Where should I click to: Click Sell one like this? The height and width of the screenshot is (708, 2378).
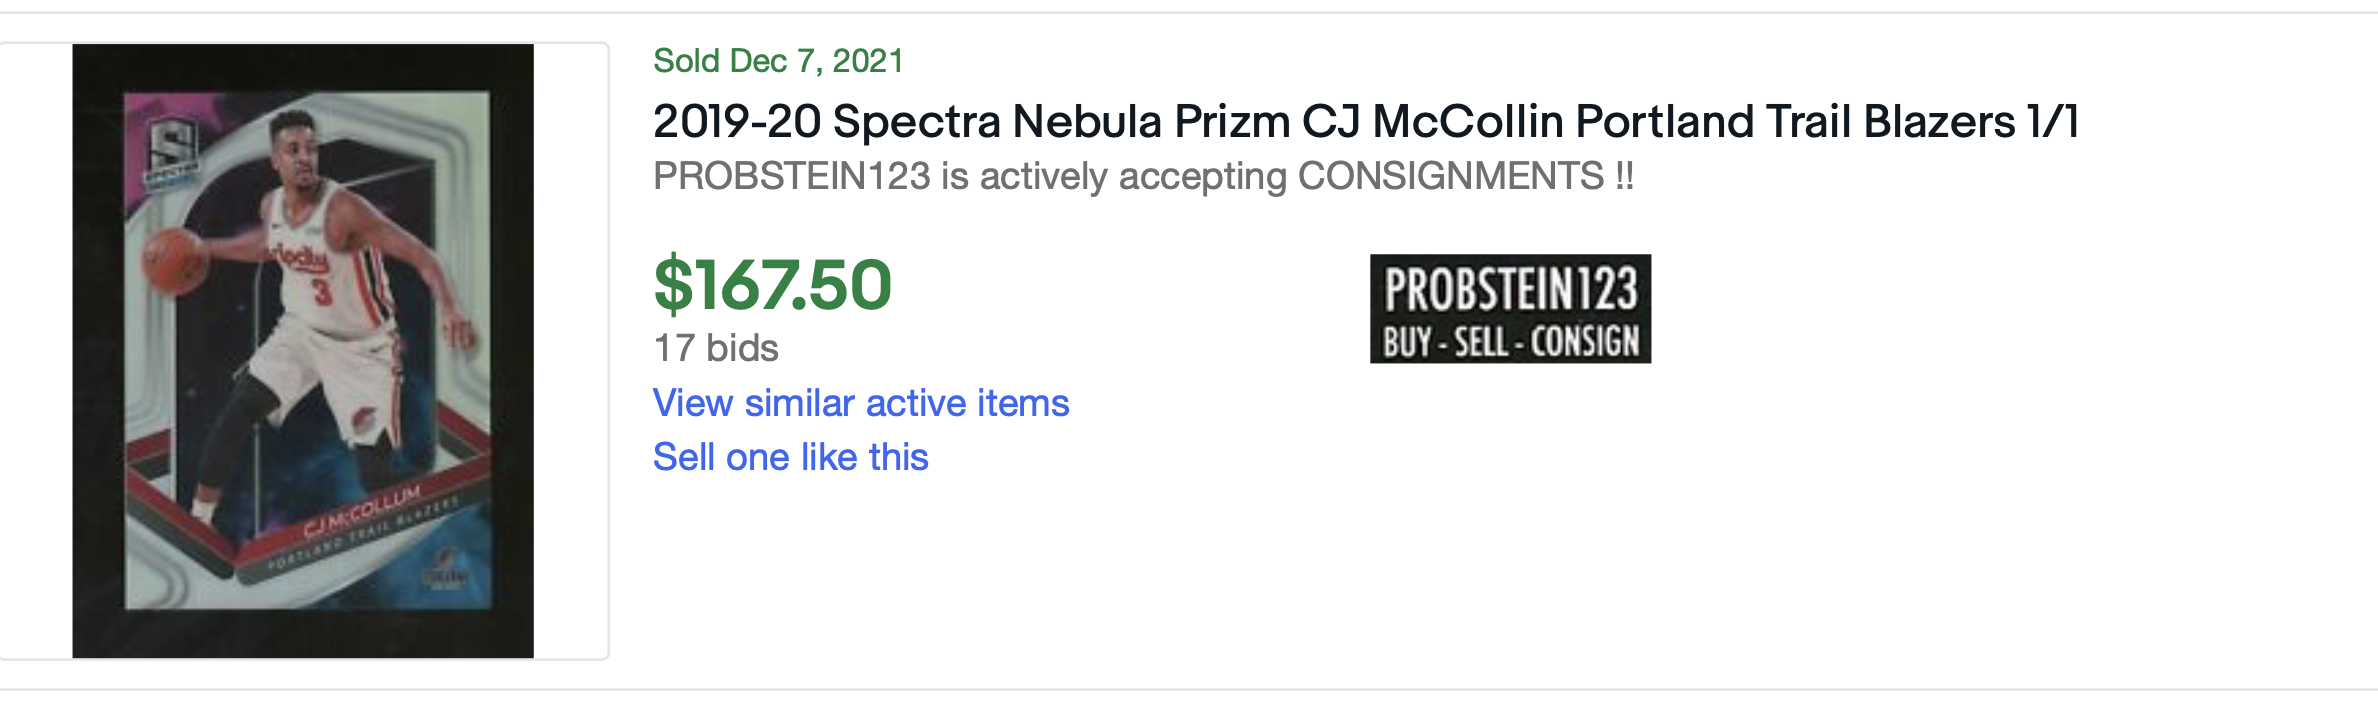click(790, 457)
